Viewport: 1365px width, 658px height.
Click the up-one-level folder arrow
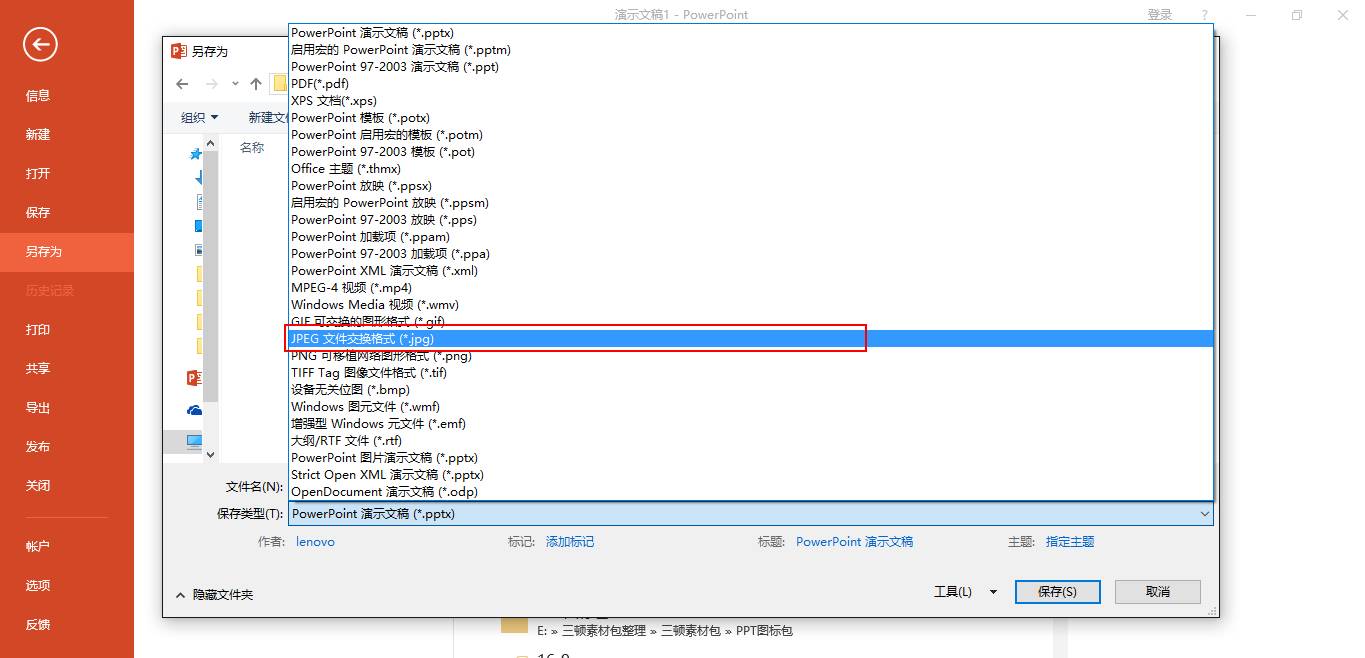(255, 83)
